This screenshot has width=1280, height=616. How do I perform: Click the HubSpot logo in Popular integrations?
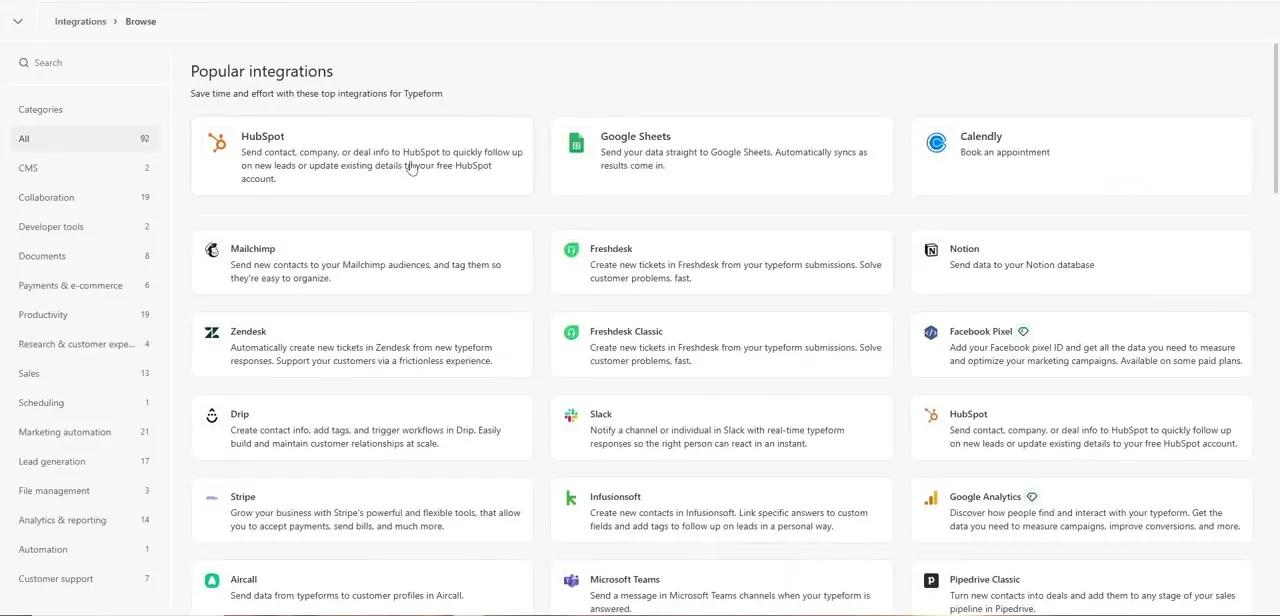pos(216,142)
